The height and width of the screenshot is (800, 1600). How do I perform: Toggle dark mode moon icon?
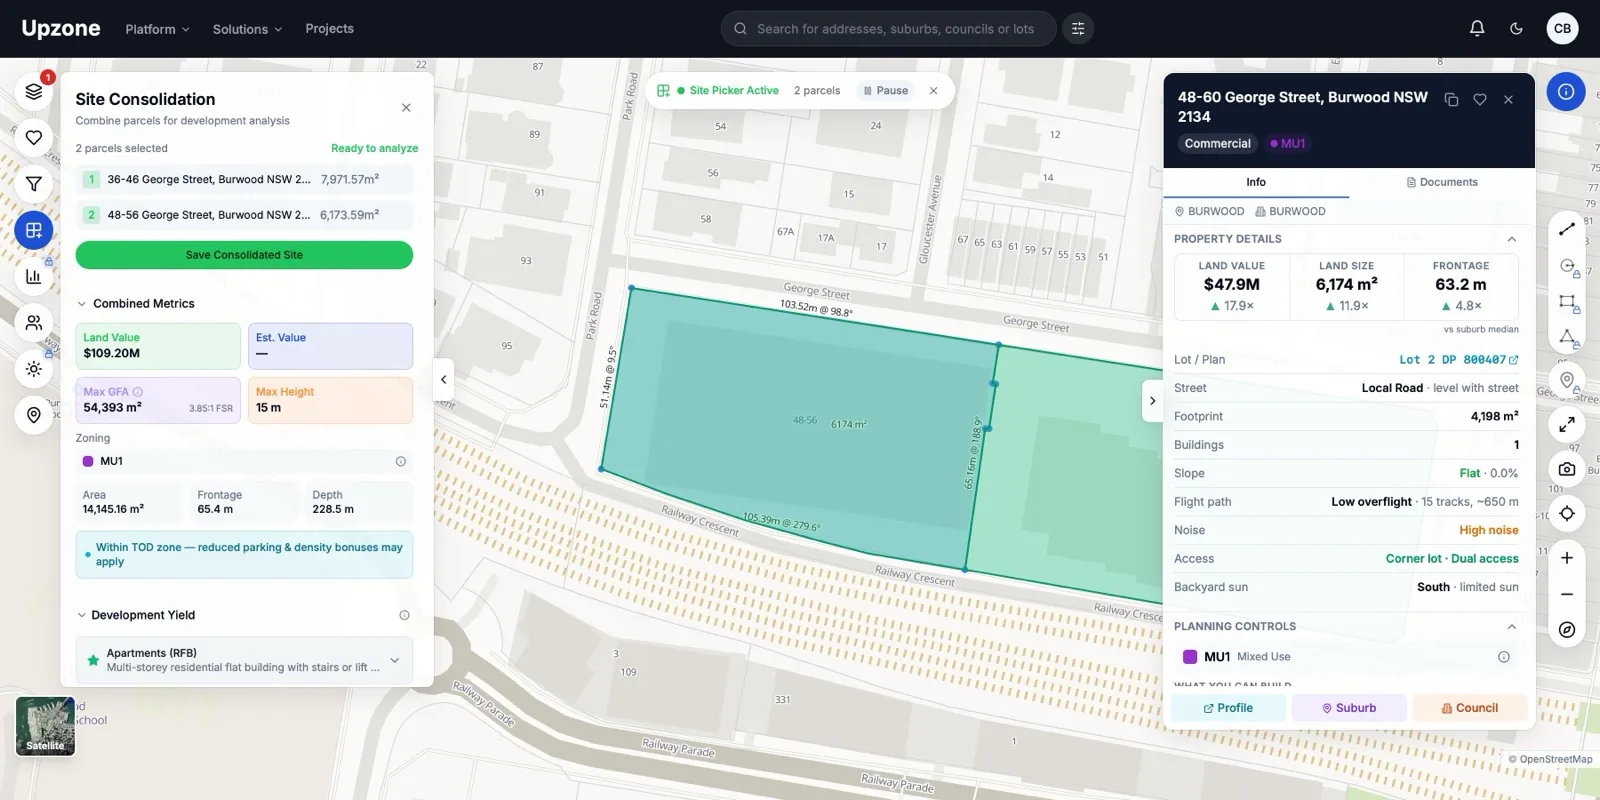click(1516, 28)
